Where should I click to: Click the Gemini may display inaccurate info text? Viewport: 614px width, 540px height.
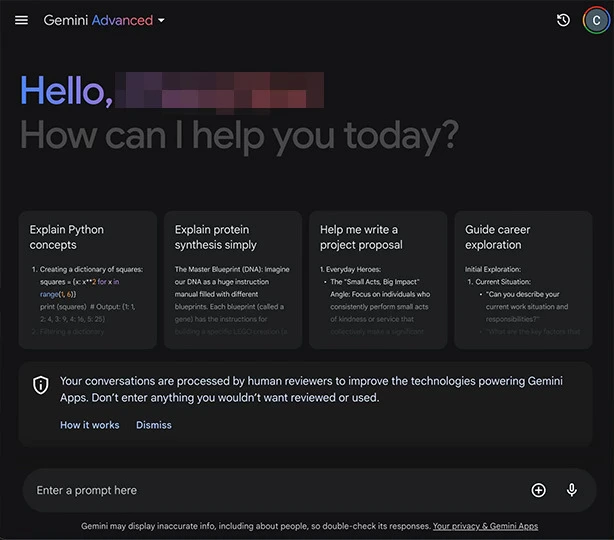point(256,526)
